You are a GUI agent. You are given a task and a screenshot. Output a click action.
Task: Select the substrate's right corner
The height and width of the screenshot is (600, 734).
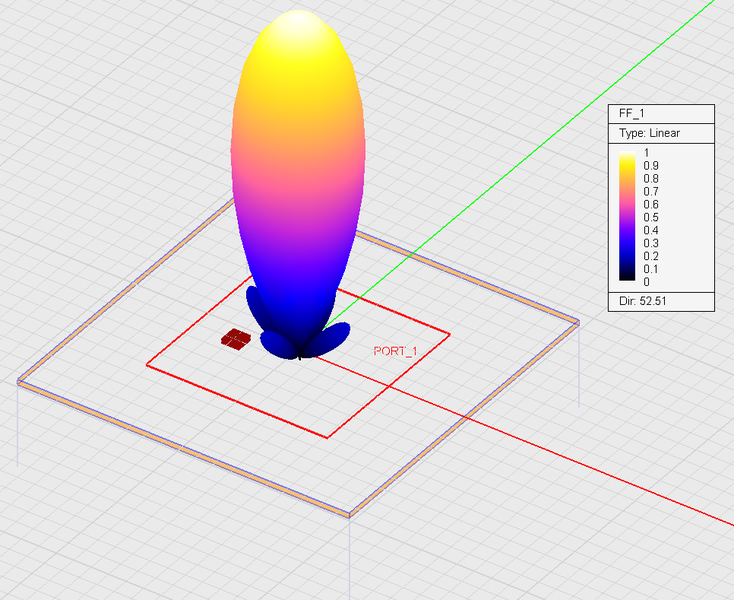[578, 321]
